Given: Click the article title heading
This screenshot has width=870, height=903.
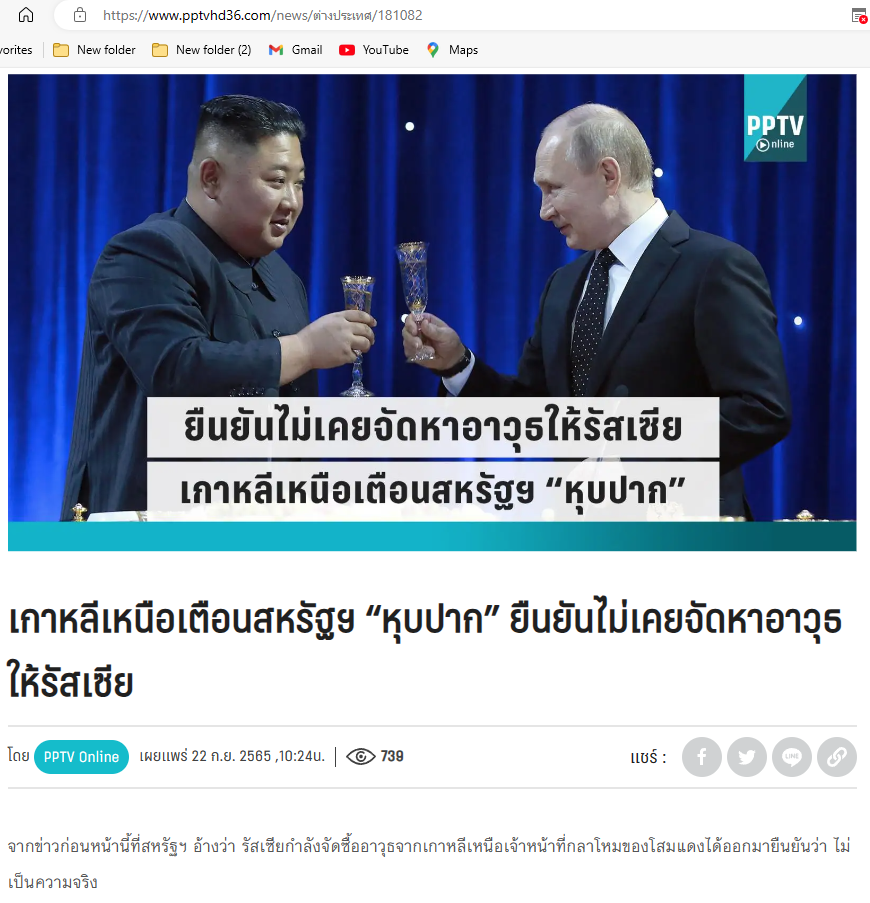Looking at the screenshot, I should click(x=425, y=651).
